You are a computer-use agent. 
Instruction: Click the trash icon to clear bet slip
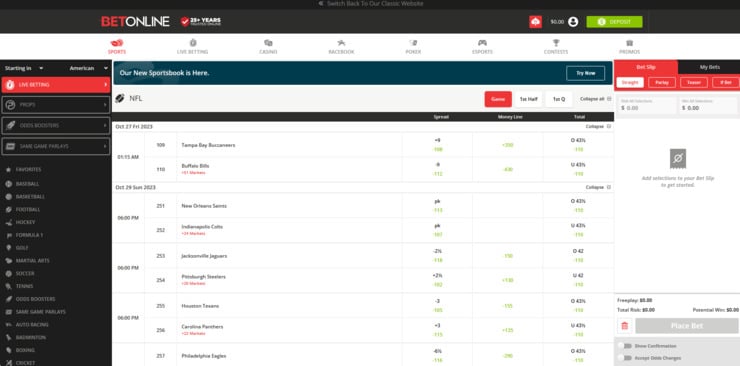tap(625, 326)
